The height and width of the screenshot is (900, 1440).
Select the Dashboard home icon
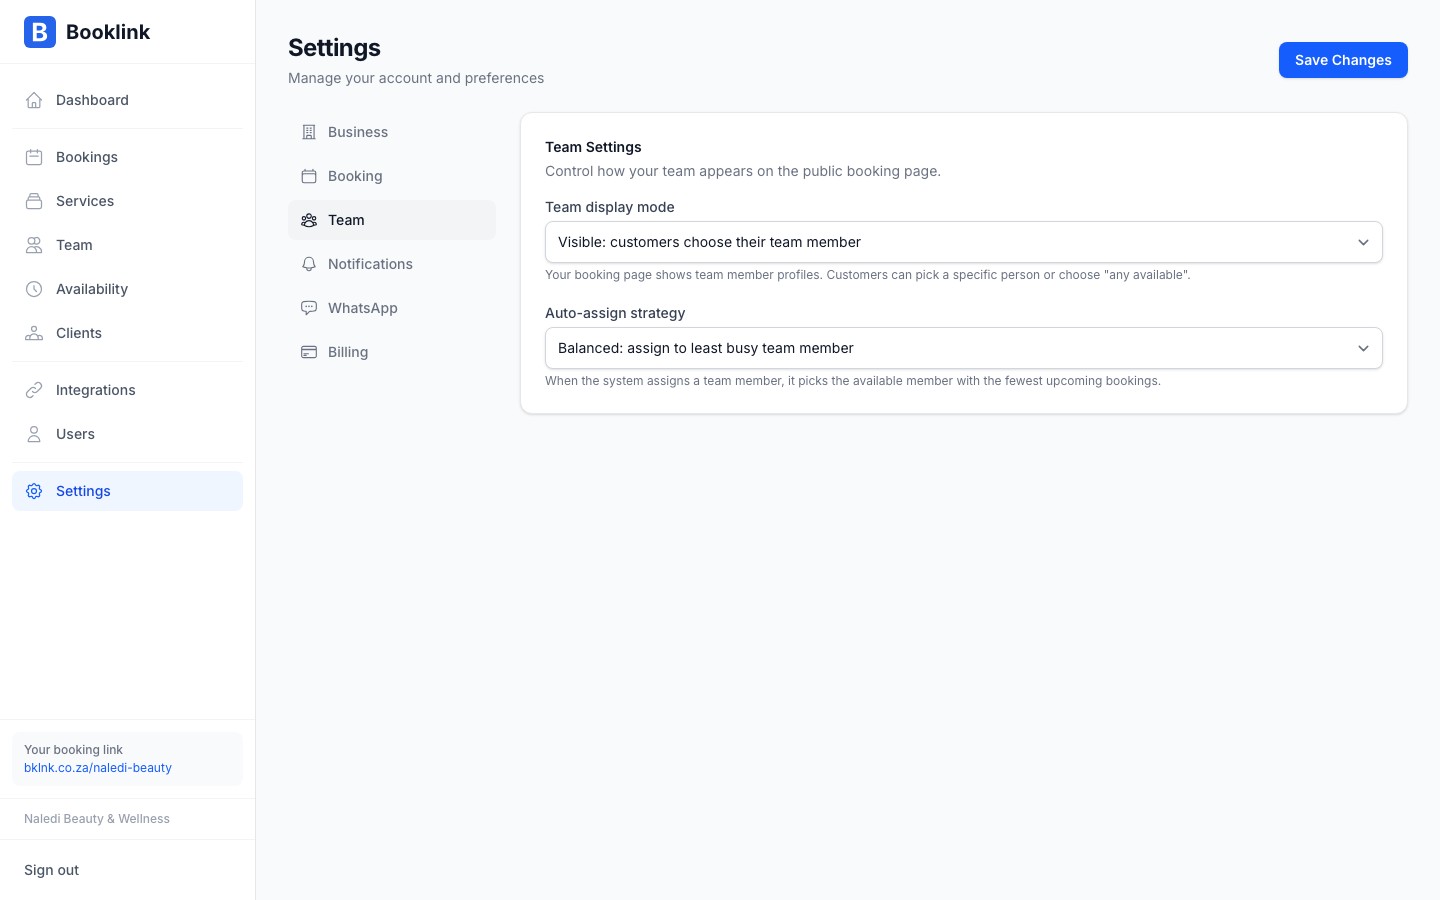pyautogui.click(x=34, y=100)
